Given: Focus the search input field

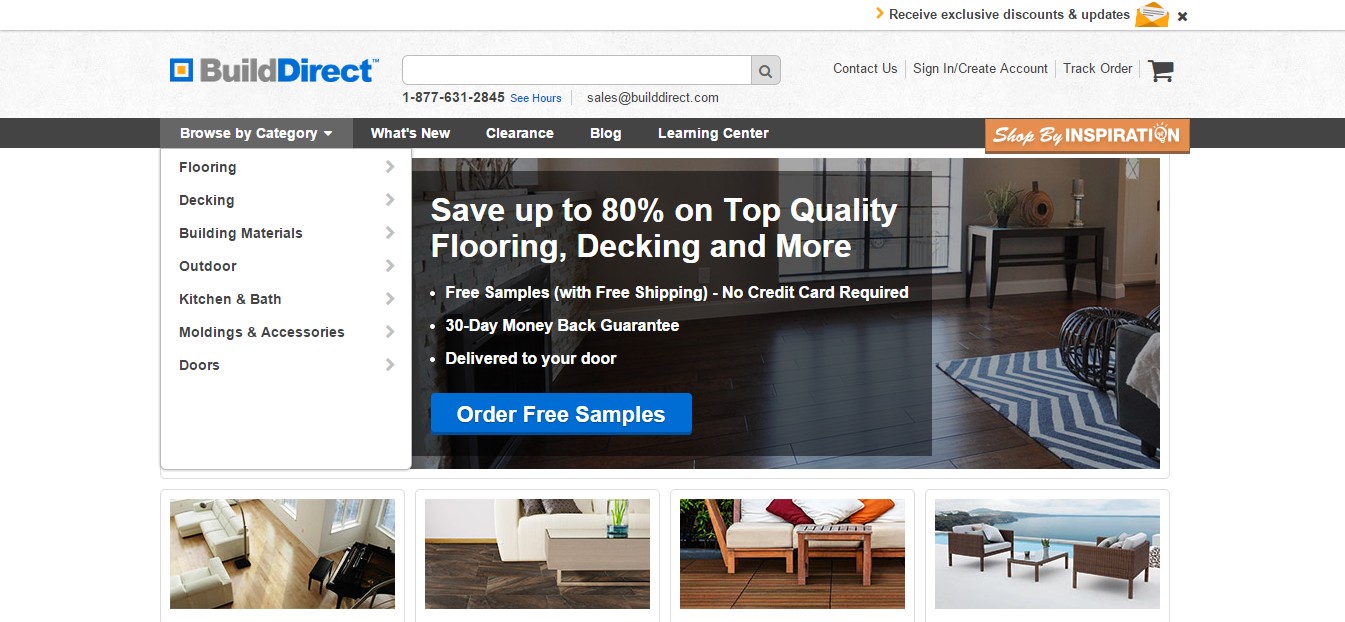Looking at the screenshot, I should [577, 70].
